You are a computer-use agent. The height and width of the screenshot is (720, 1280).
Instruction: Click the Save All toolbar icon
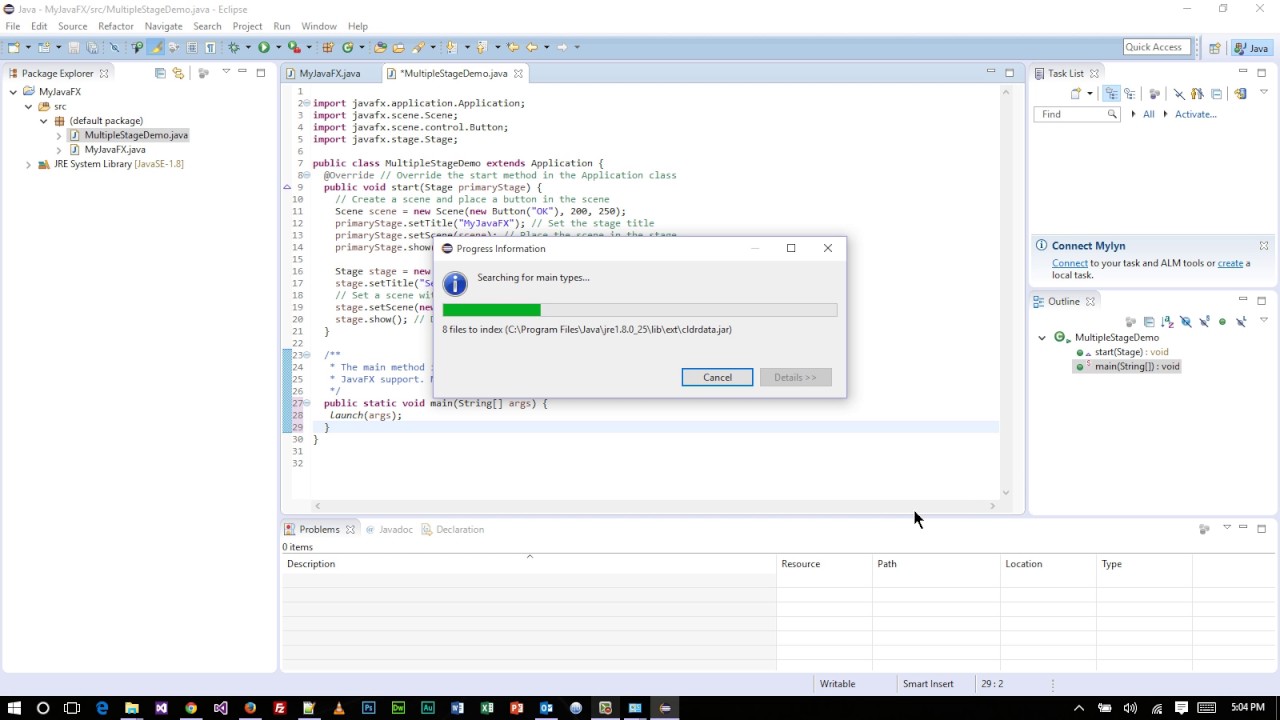(92, 47)
